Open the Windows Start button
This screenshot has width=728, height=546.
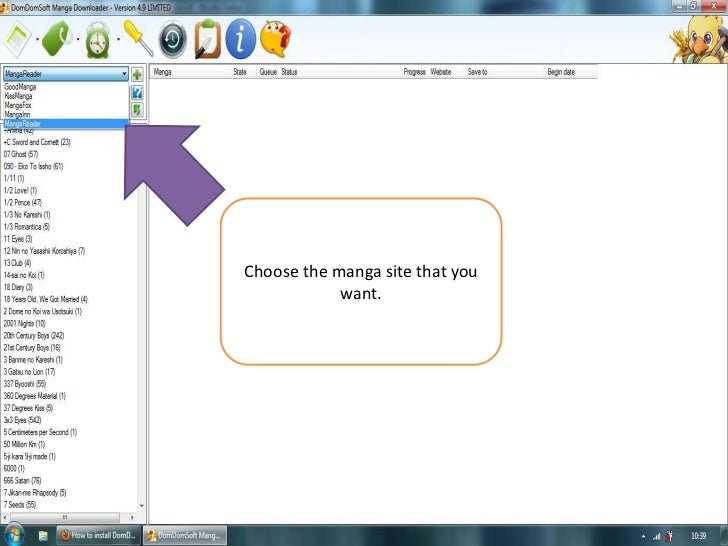click(13, 535)
